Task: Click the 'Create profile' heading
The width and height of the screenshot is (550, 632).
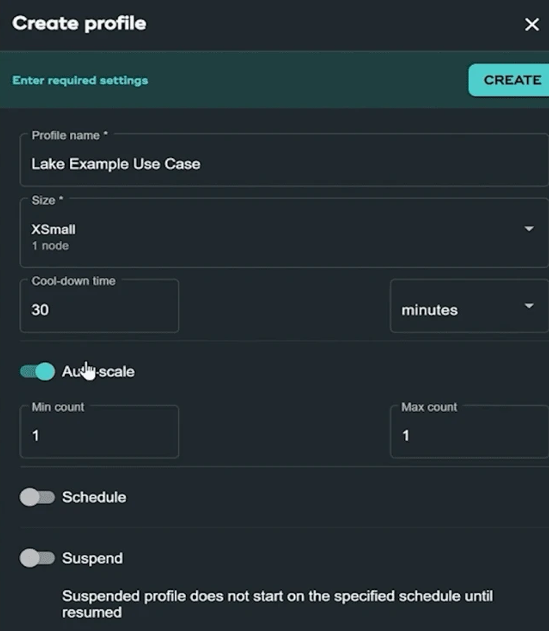Action: (x=79, y=23)
